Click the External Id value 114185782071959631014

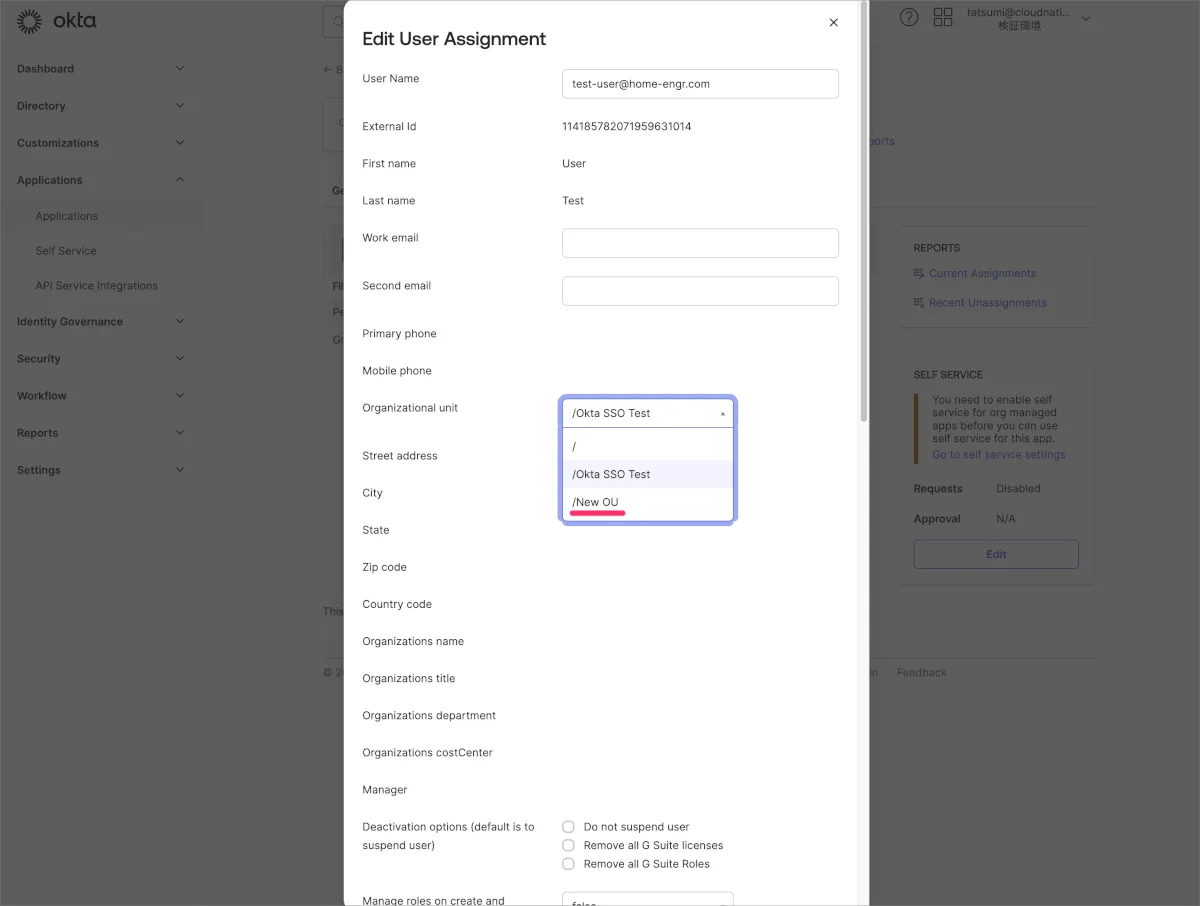click(627, 127)
